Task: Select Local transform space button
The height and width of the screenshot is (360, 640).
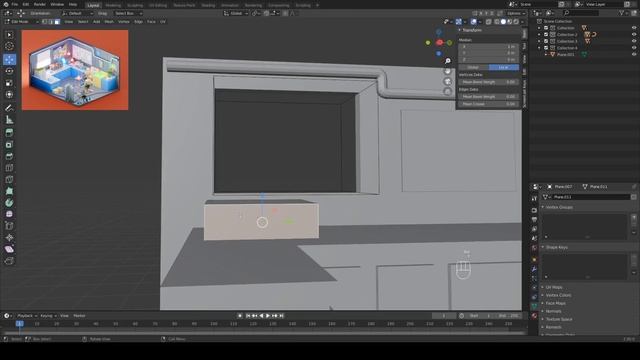Action: (x=504, y=67)
